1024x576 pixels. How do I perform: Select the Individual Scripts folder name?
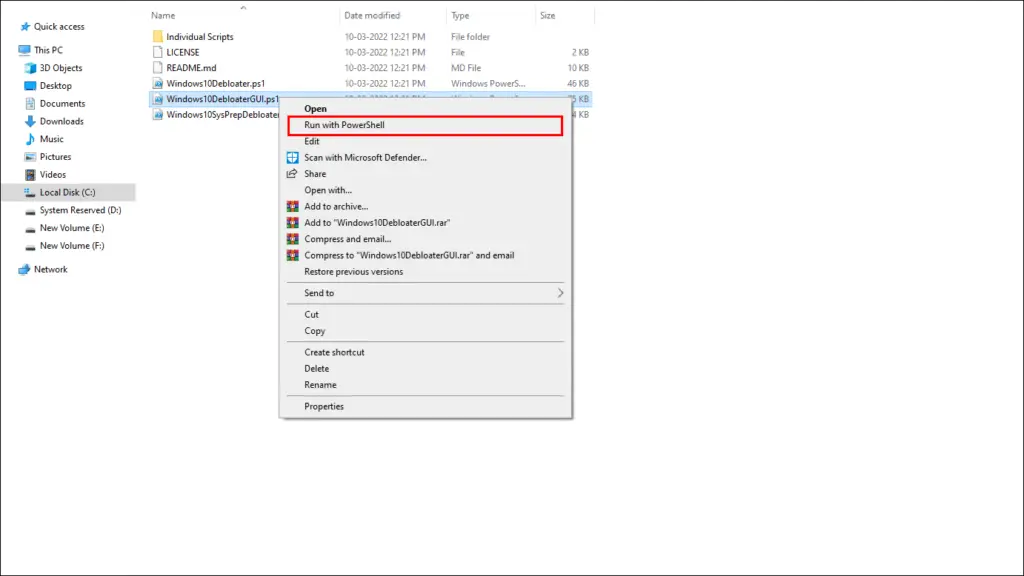(x=200, y=37)
